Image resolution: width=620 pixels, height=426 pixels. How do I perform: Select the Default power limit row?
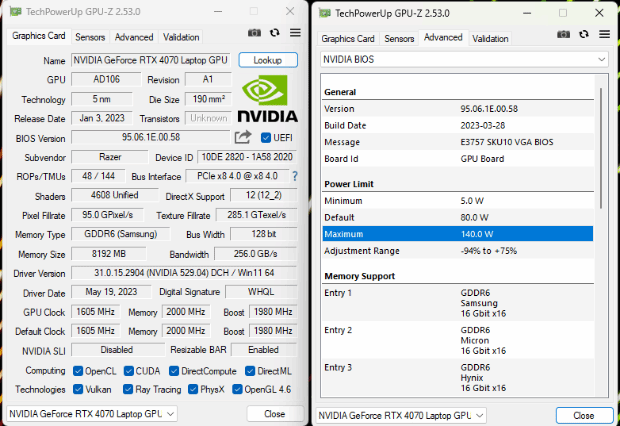[458, 217]
